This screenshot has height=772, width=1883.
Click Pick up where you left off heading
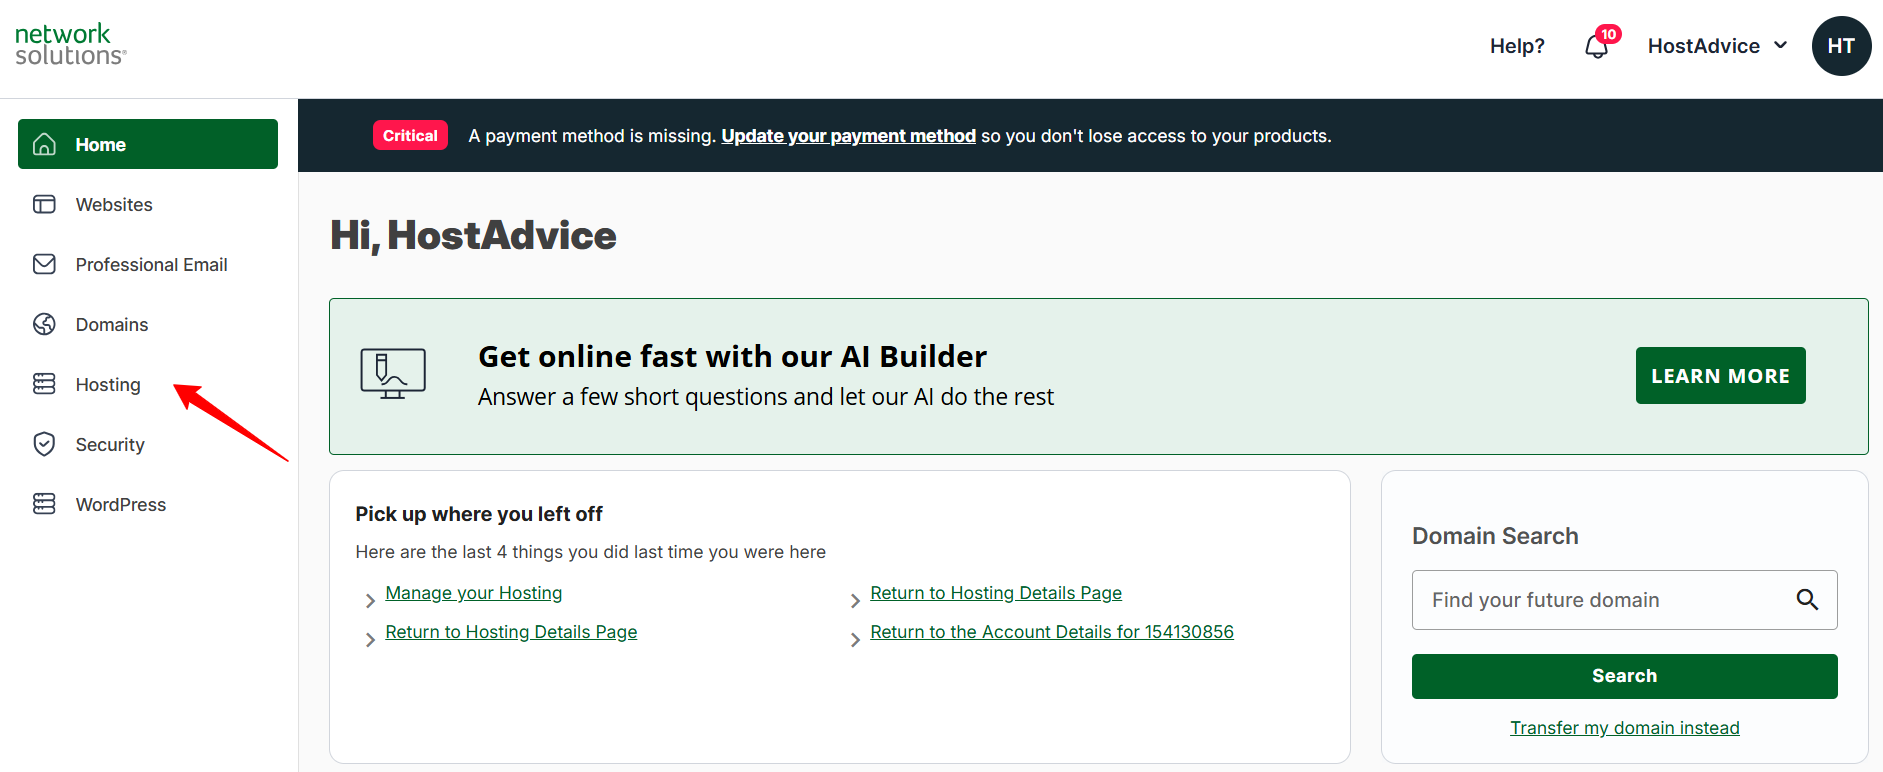(x=479, y=514)
